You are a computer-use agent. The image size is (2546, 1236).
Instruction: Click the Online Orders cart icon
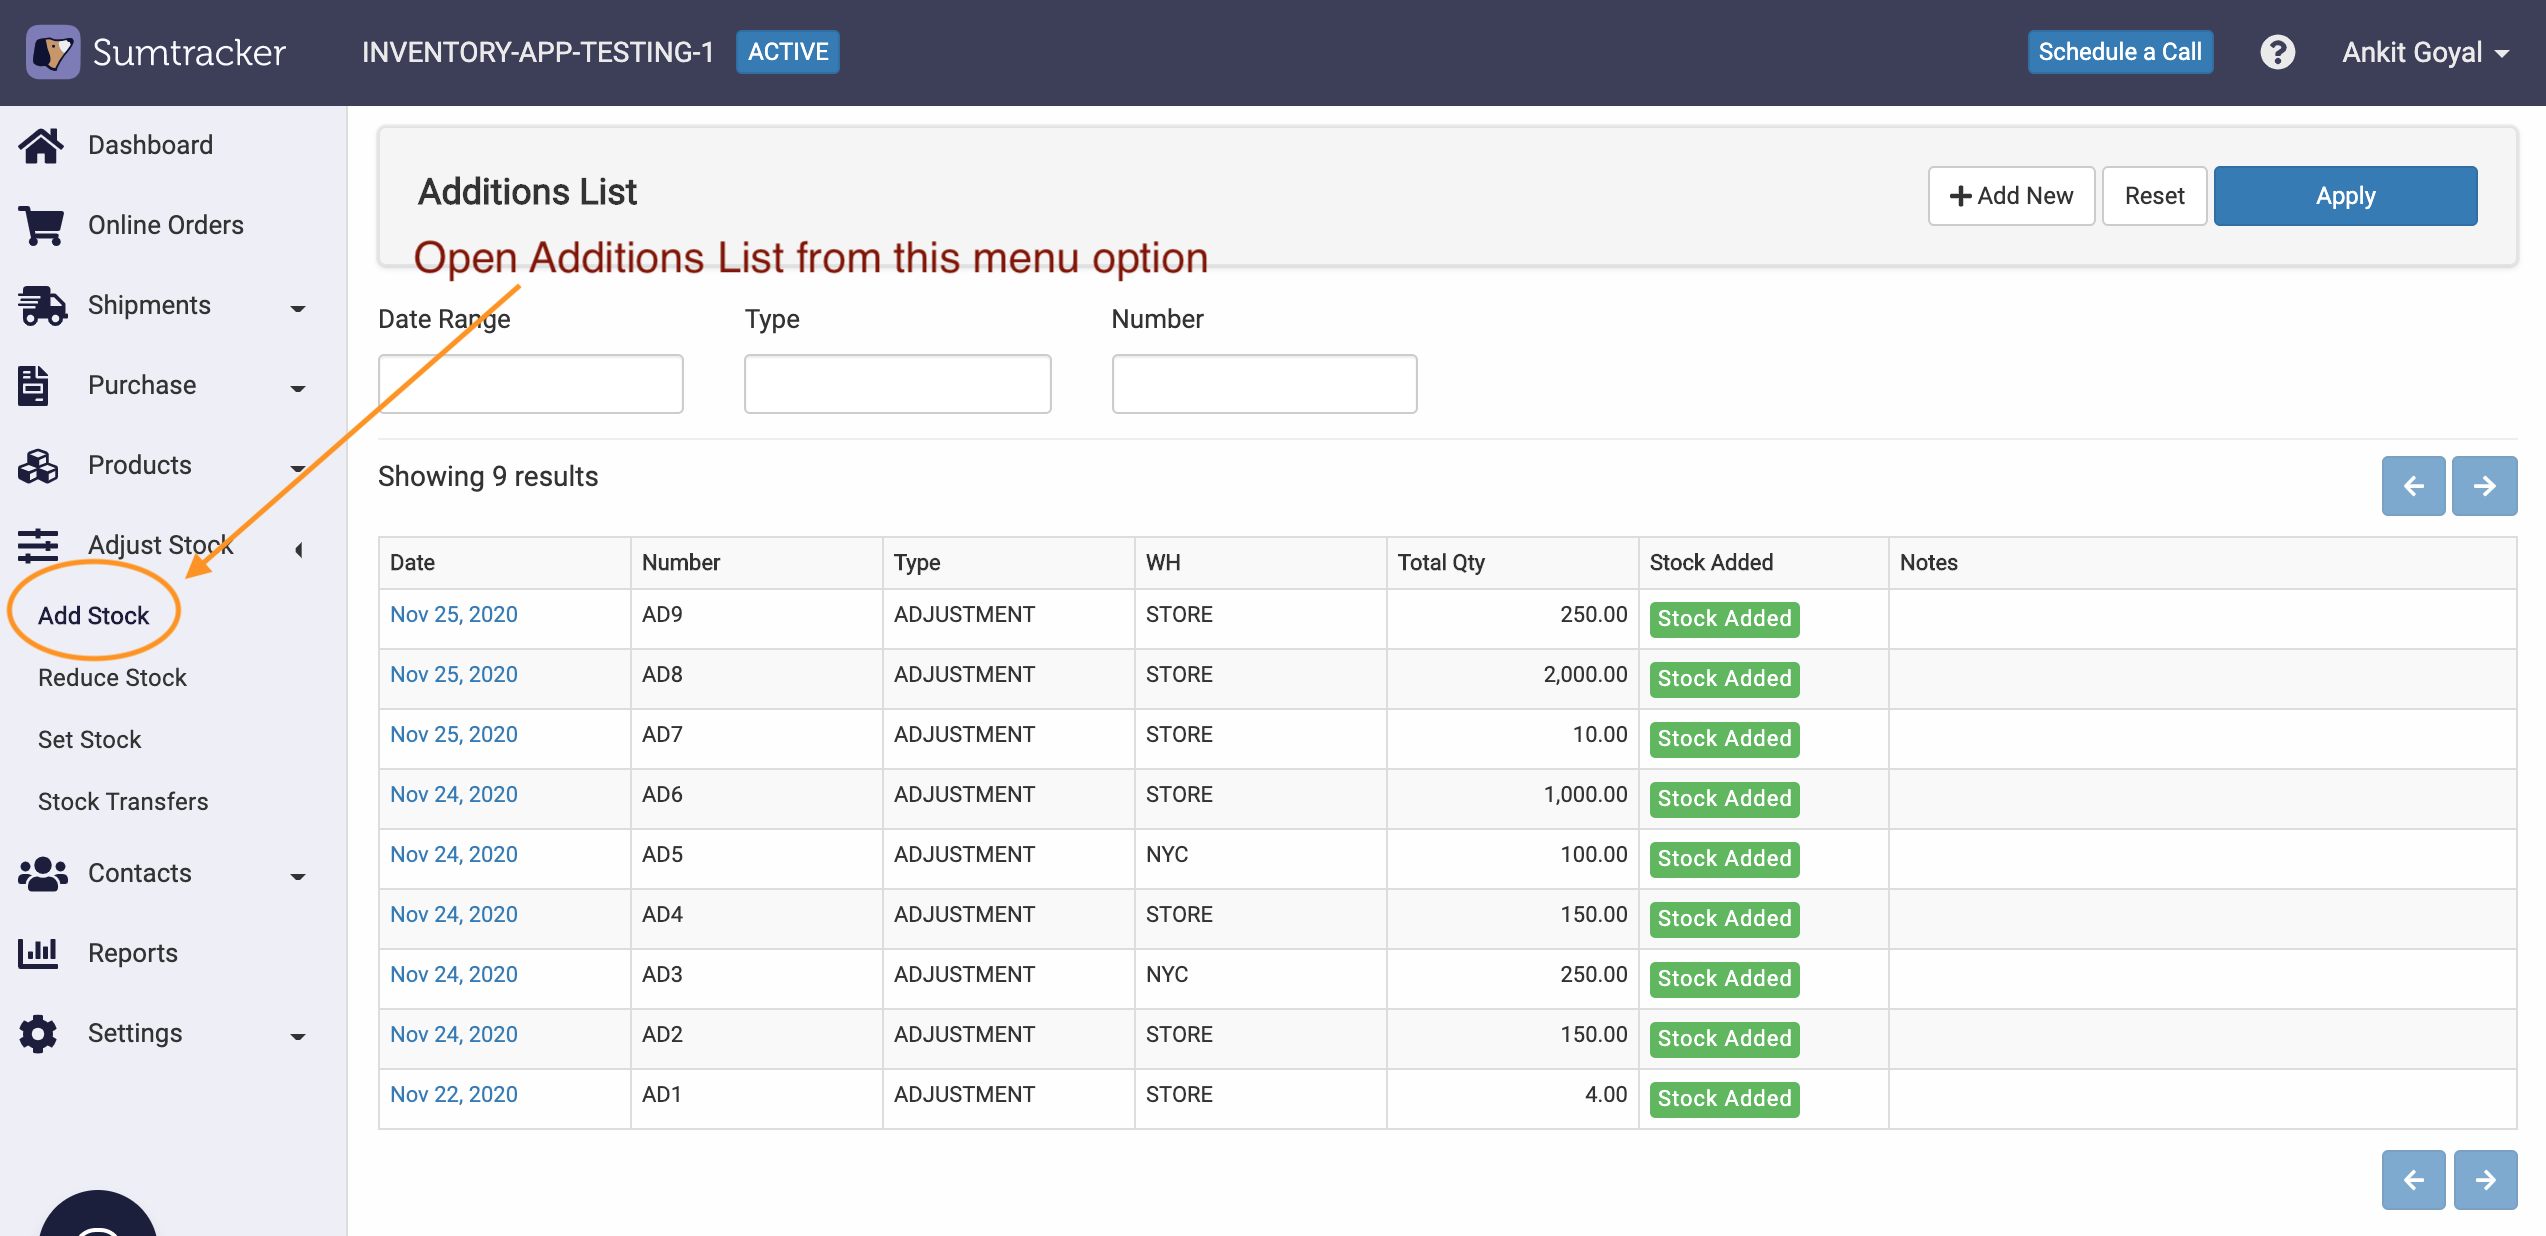coord(40,226)
